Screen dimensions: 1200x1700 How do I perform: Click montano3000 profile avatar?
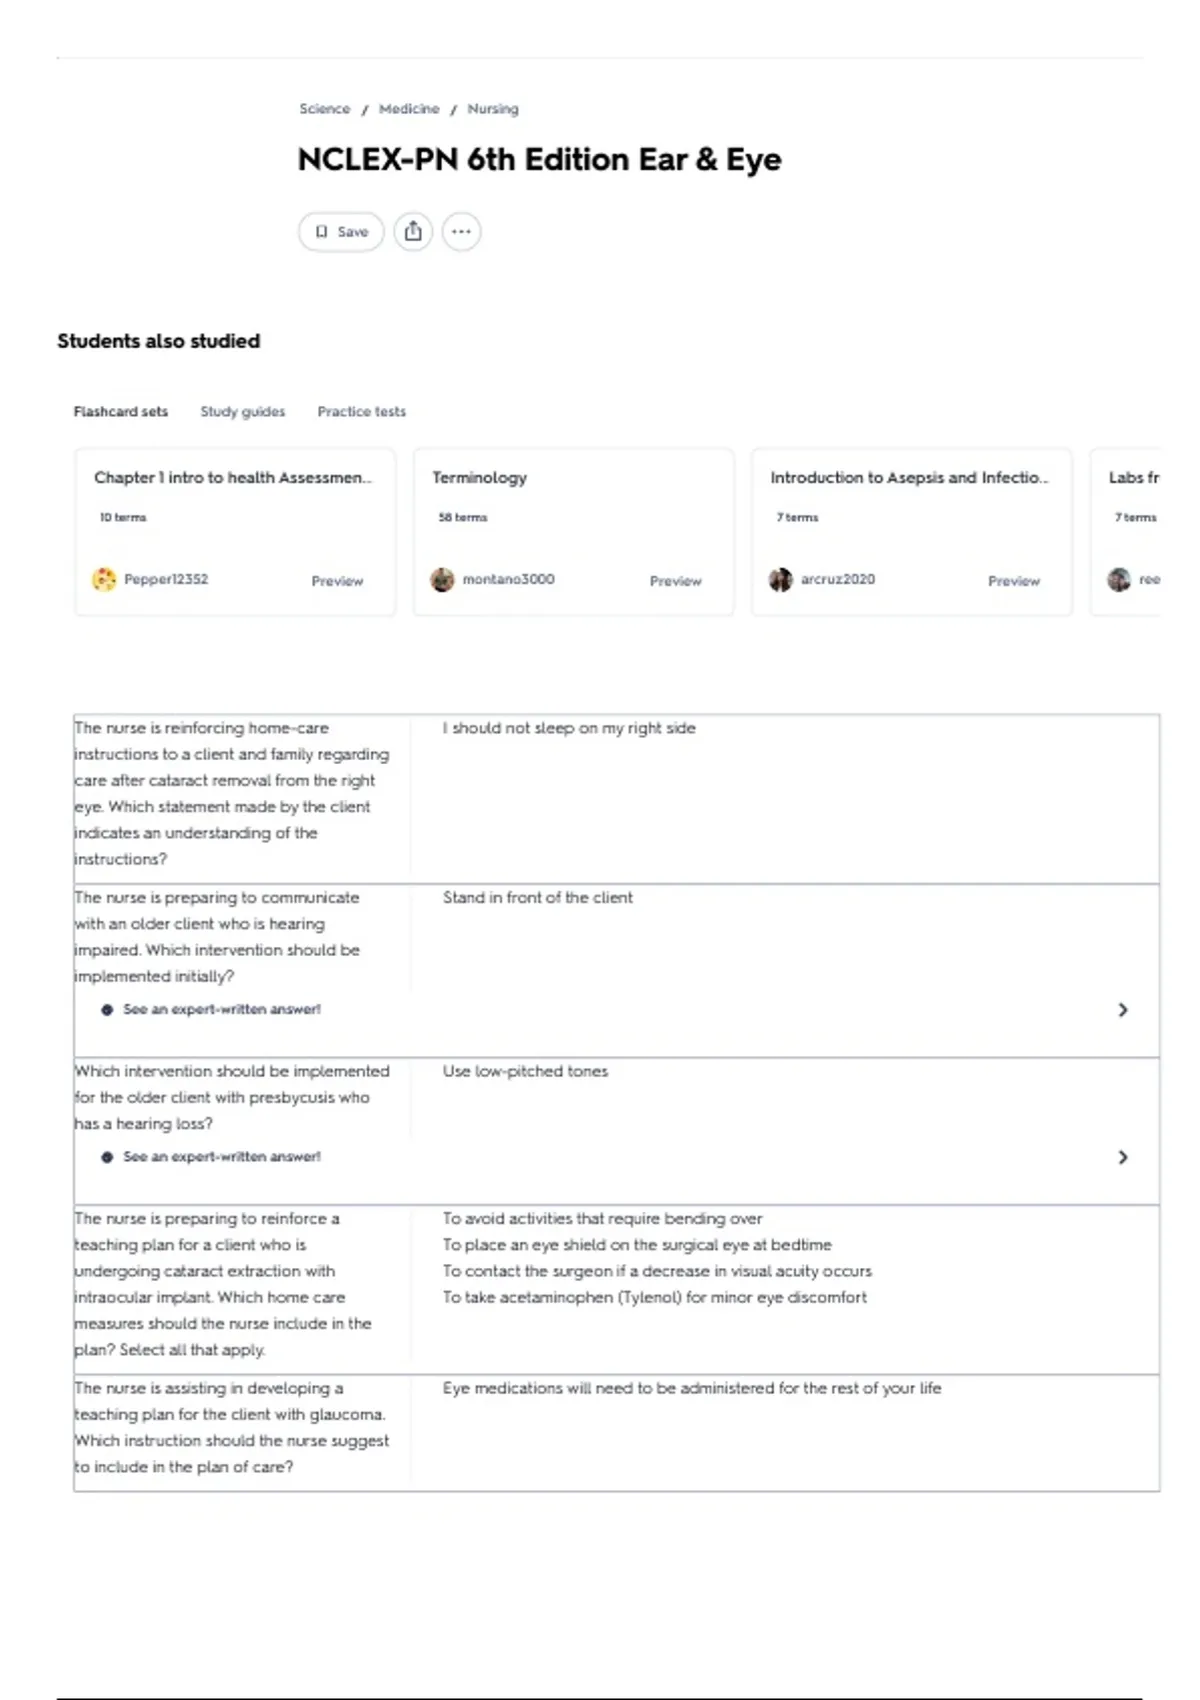(x=442, y=579)
